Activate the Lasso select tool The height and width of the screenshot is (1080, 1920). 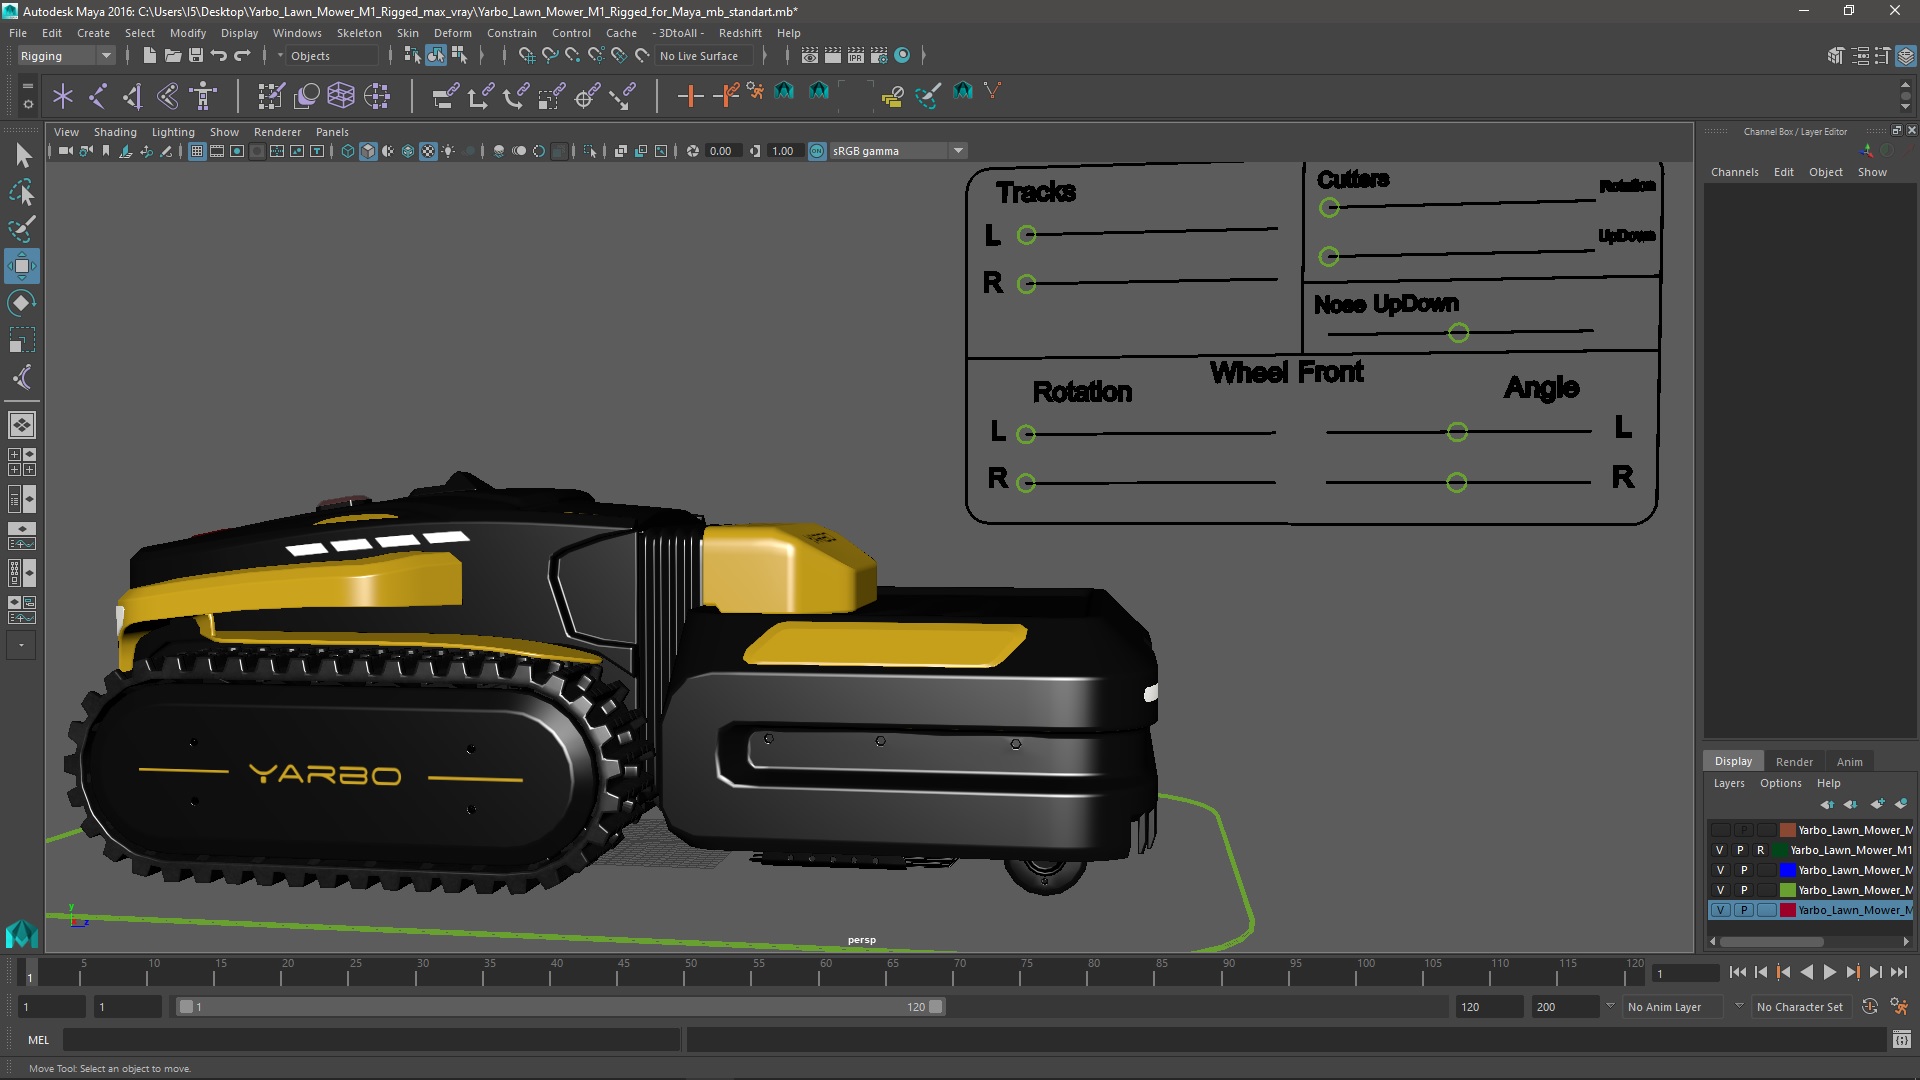(22, 192)
